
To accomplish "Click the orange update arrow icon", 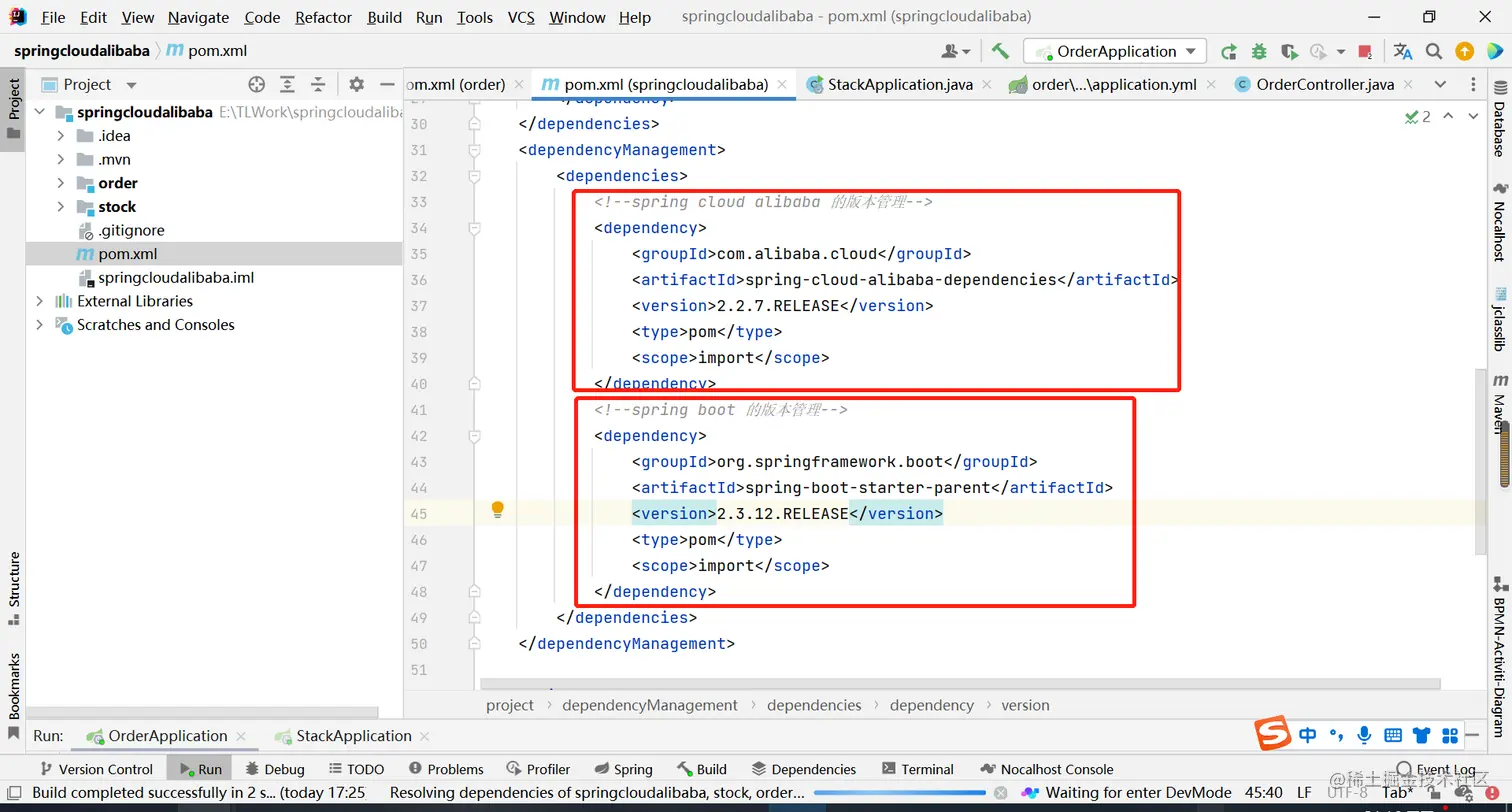I will point(1464,51).
